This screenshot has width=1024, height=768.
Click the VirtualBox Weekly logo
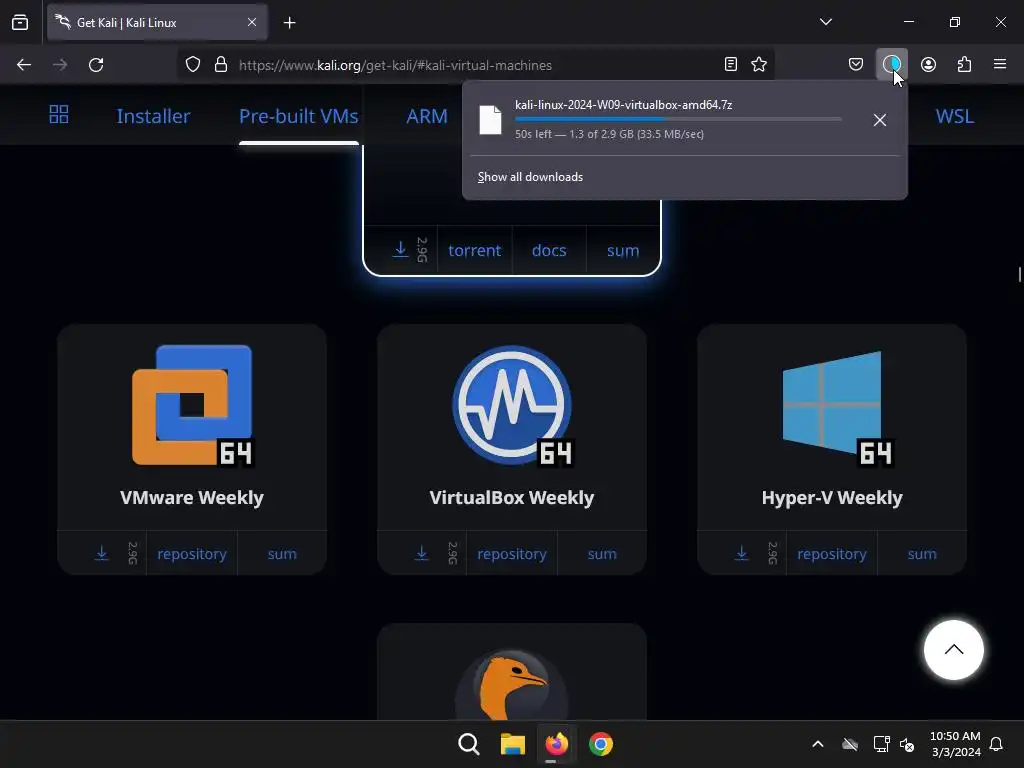[x=512, y=405]
